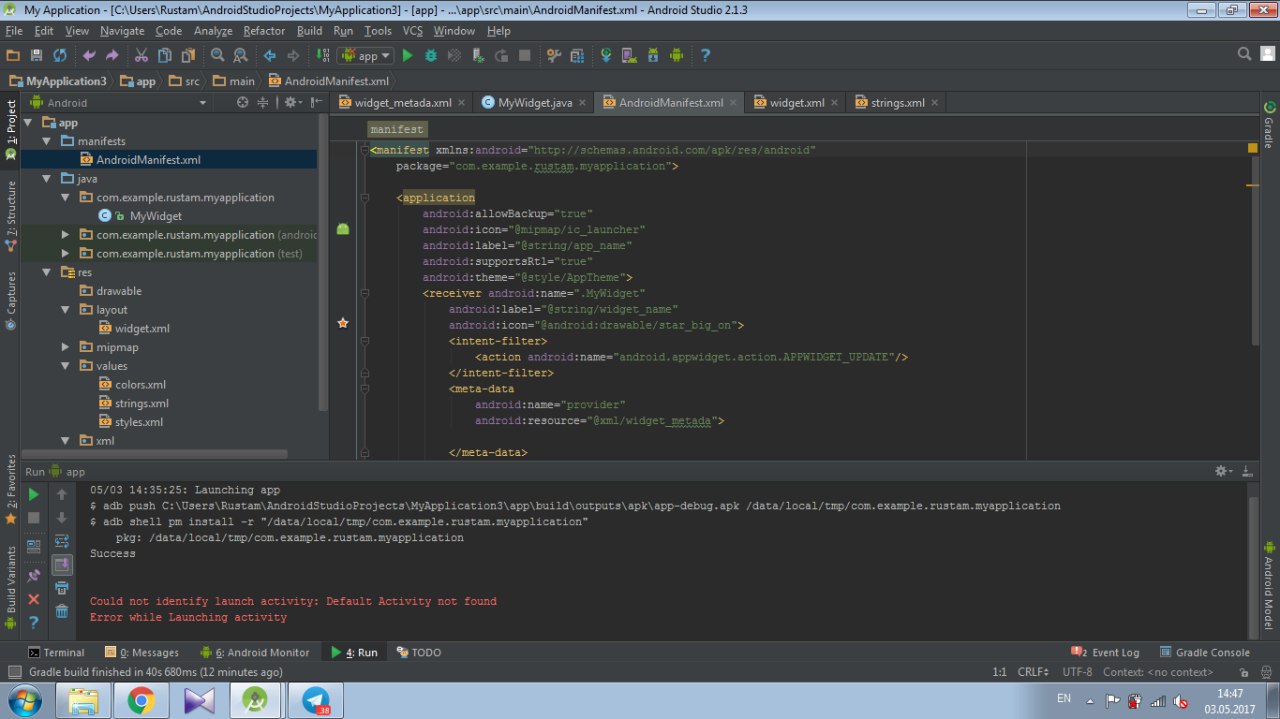Click the Debug app bug icon
Image resolution: width=1280 pixels, height=719 pixels.
coord(431,56)
